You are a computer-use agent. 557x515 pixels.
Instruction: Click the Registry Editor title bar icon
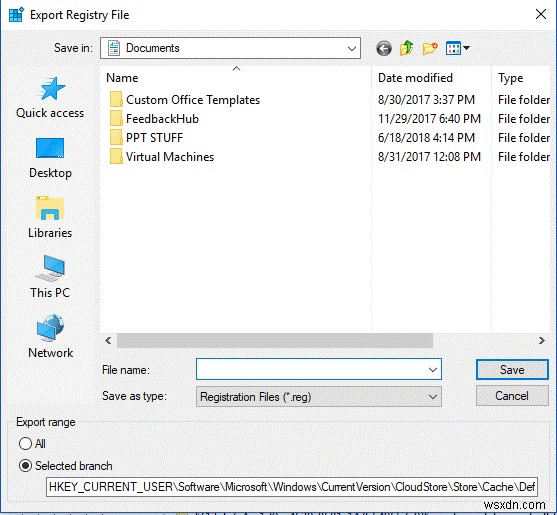(x=16, y=15)
